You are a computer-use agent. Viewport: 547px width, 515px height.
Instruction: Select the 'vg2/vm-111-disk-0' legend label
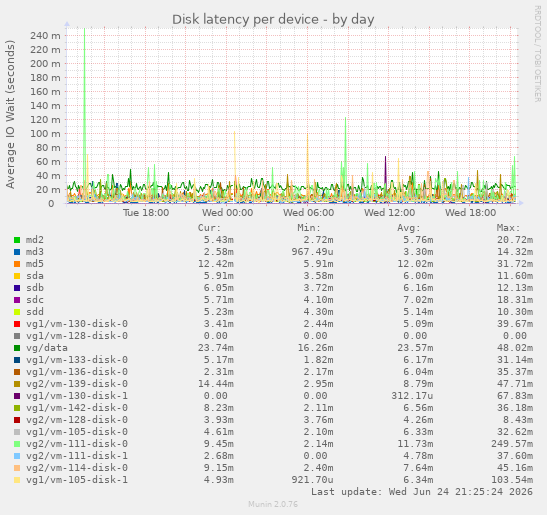pos(77,444)
